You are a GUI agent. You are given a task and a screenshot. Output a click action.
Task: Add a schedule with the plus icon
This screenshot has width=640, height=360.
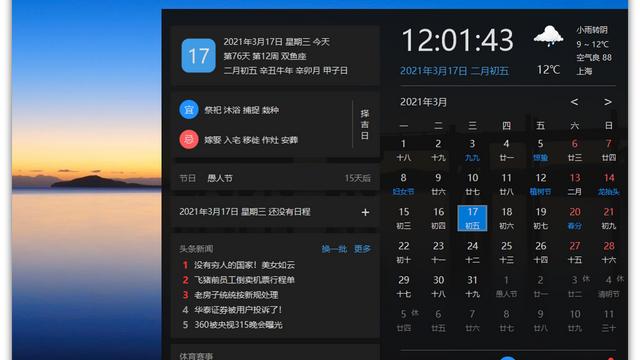point(365,212)
